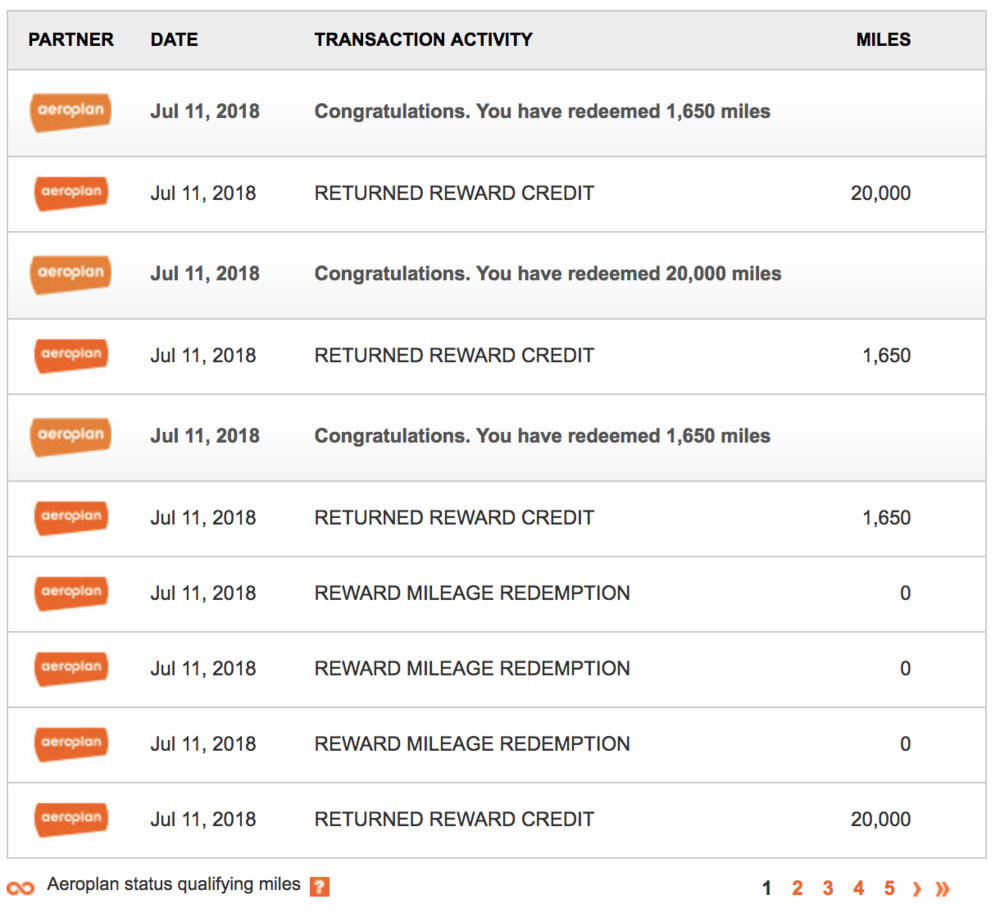Click Aeroplan logo in first transaction row
Viewport: 1000px width, 913px height.
tap(70, 111)
